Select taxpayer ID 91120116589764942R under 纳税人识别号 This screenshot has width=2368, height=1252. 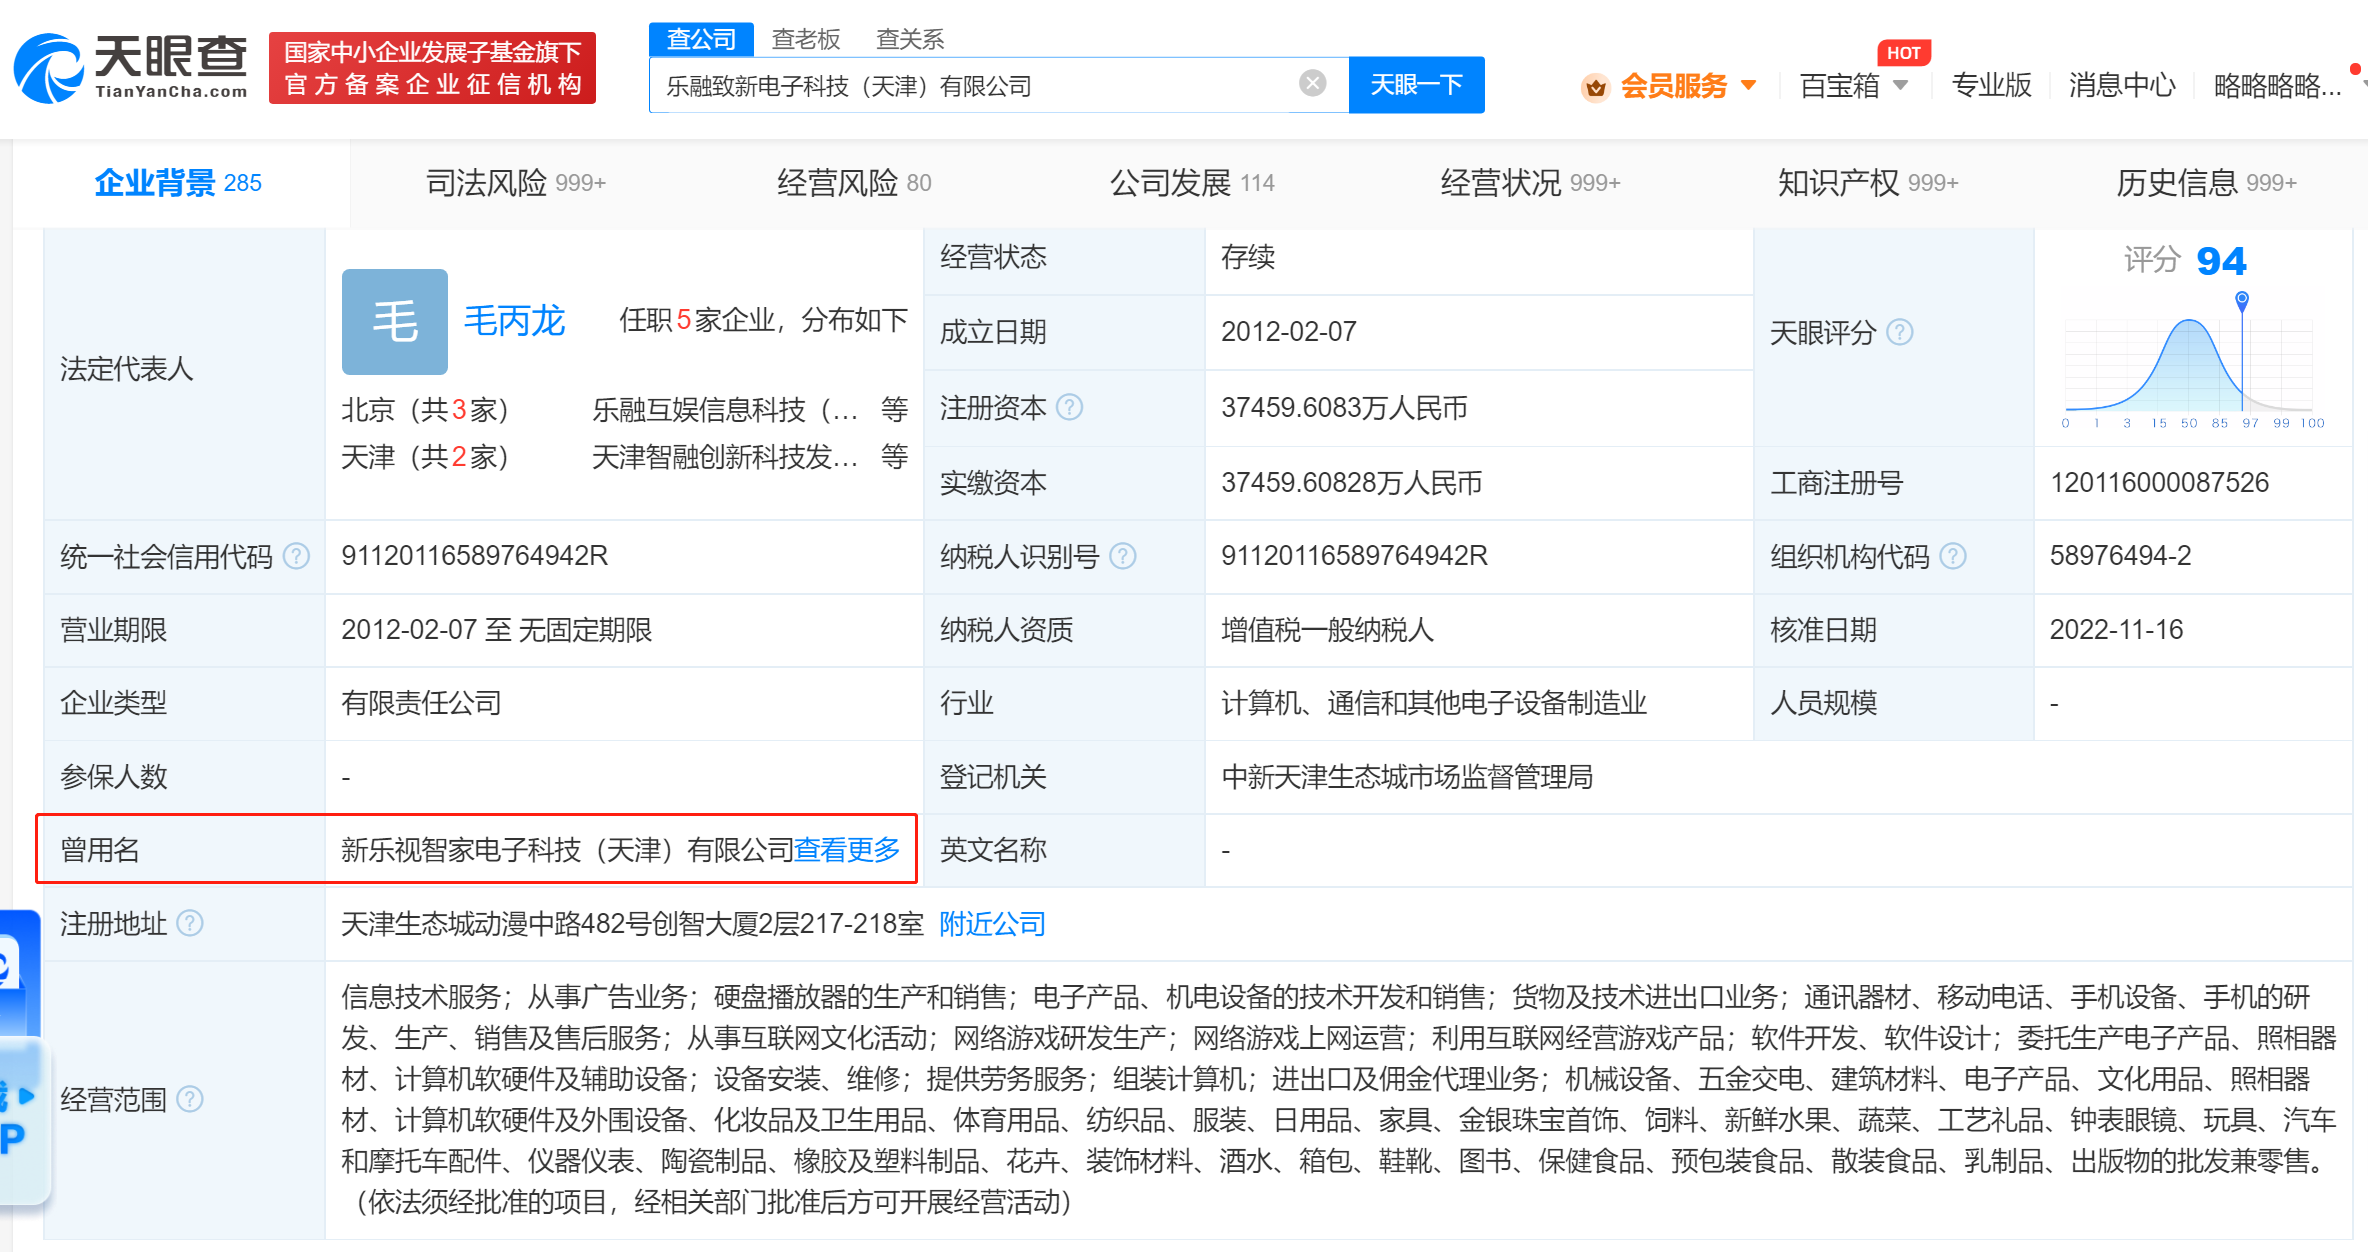(1354, 556)
